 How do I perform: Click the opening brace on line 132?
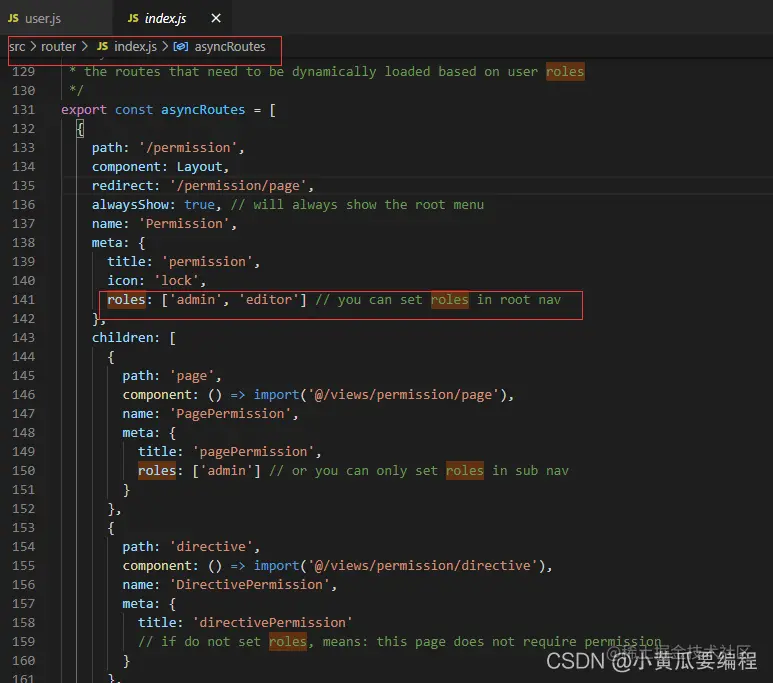(x=80, y=129)
